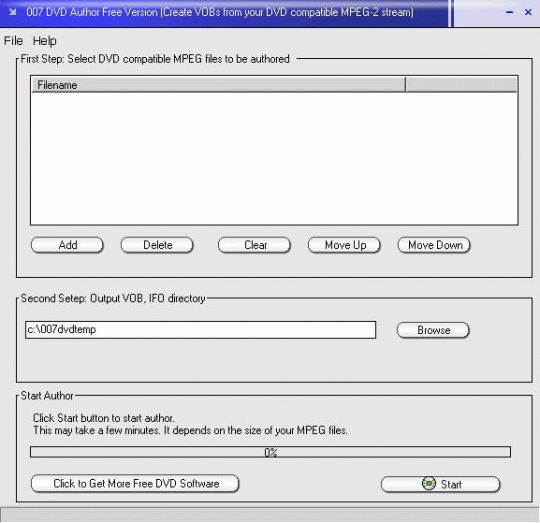Open the File menu
Screen dimensions: 540x523
point(13,41)
